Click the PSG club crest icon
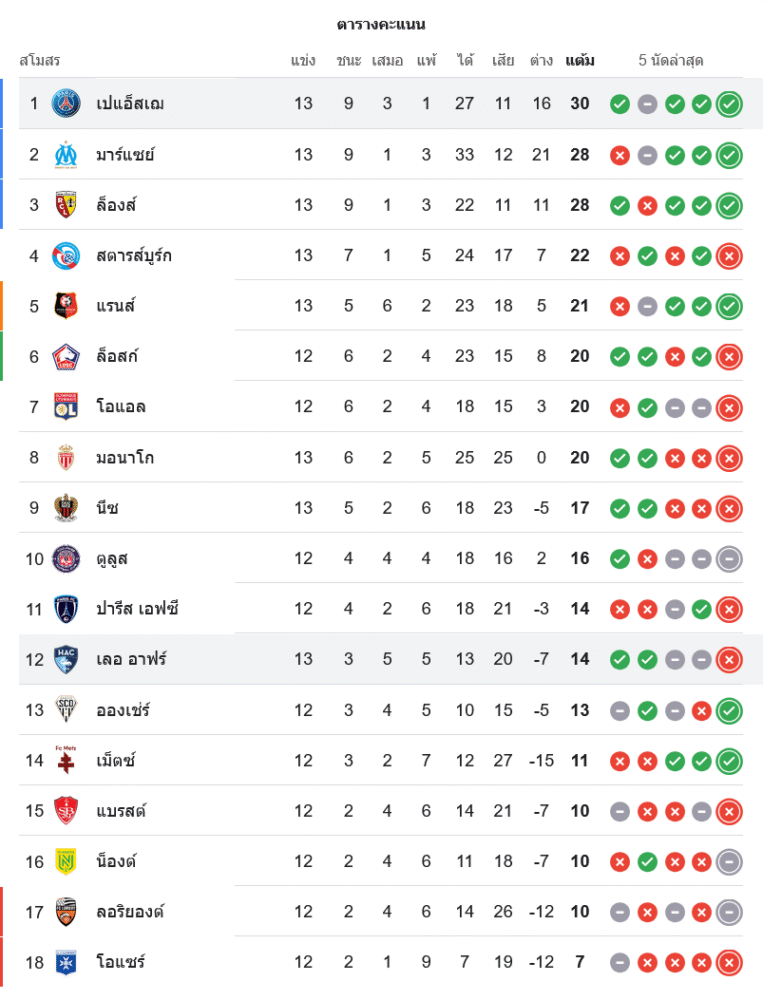Screen dimensions: 763x1000 (66, 104)
